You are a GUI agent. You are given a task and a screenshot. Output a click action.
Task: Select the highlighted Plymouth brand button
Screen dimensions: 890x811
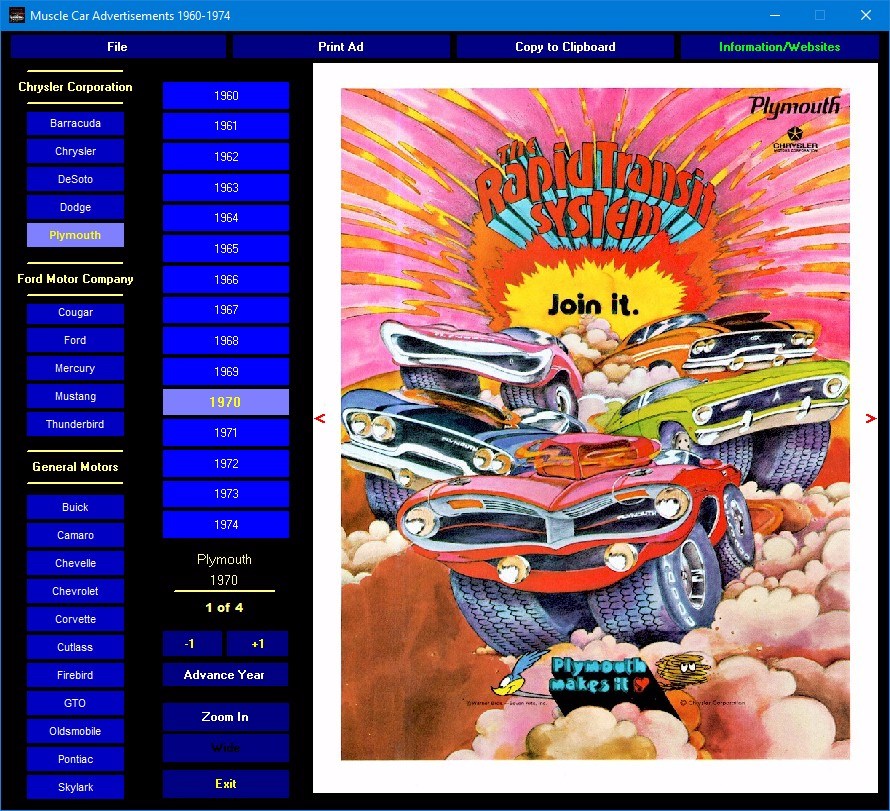click(x=75, y=235)
